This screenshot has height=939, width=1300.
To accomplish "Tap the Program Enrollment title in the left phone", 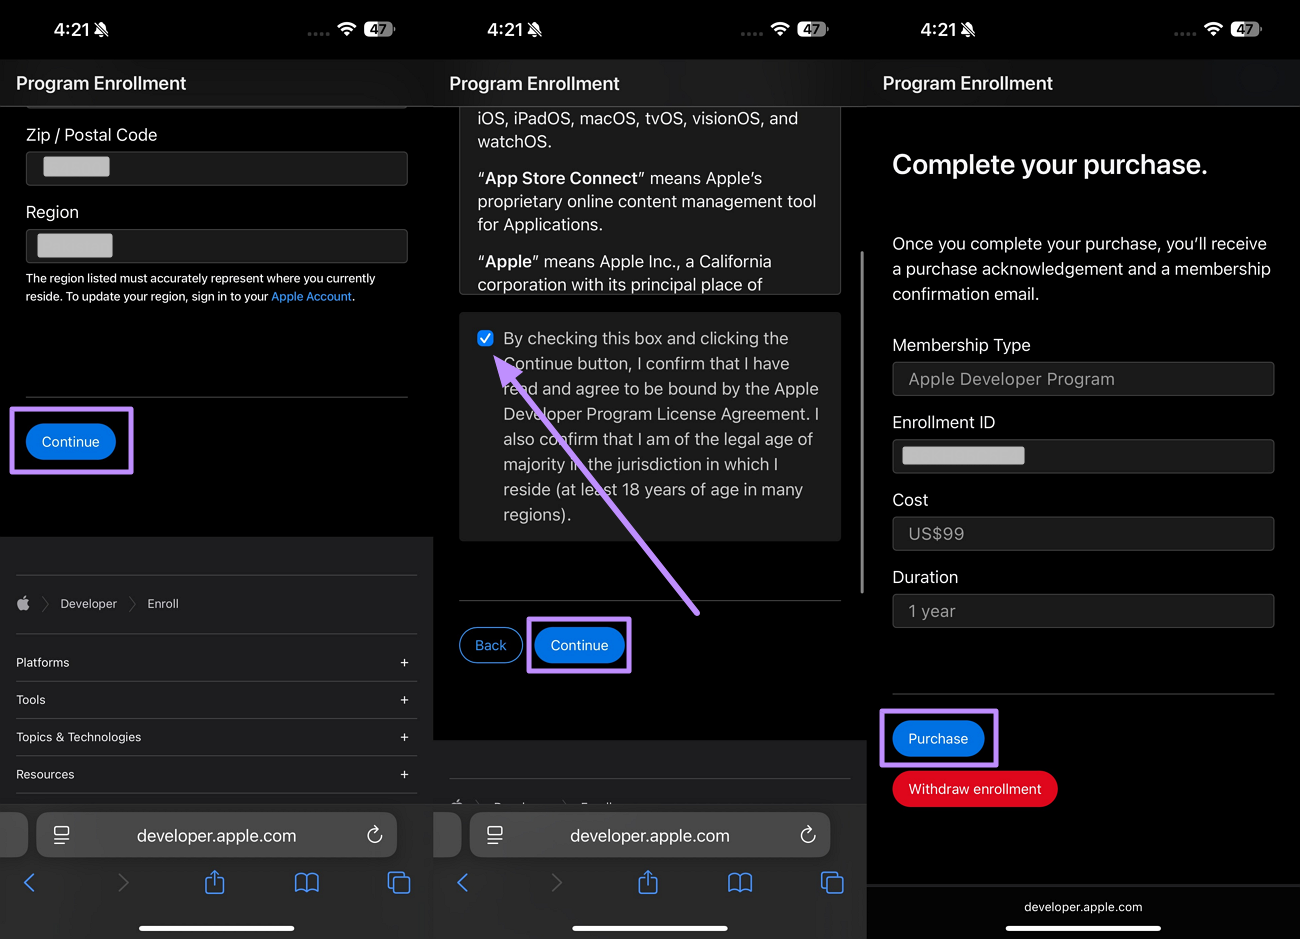I will tap(101, 83).
